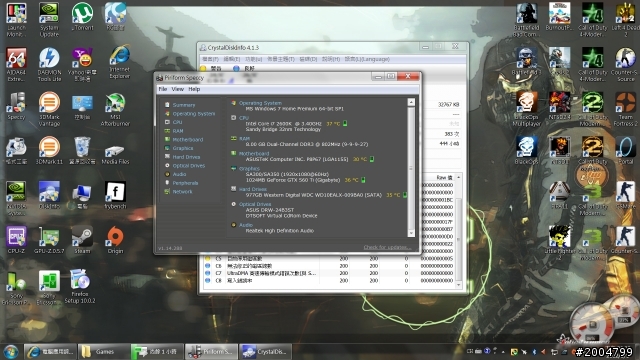This screenshot has height=360, width=640.
Task: Open Internet Explorer desktop shortcut
Action: point(120,62)
